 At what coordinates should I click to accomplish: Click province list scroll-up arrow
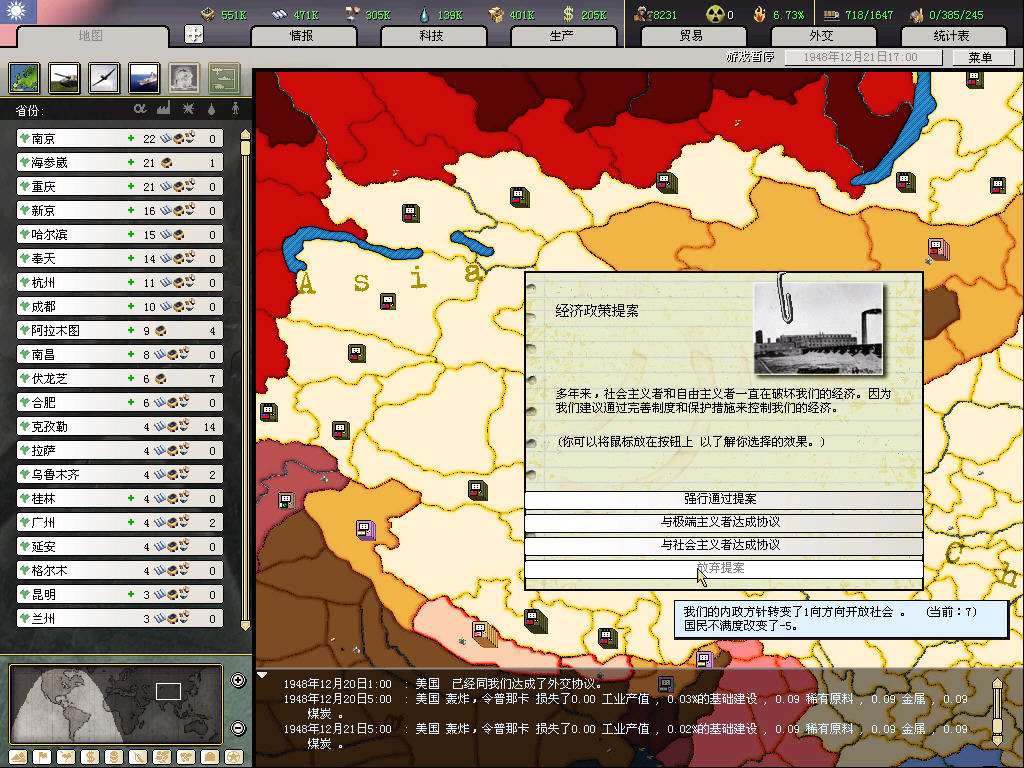246,135
